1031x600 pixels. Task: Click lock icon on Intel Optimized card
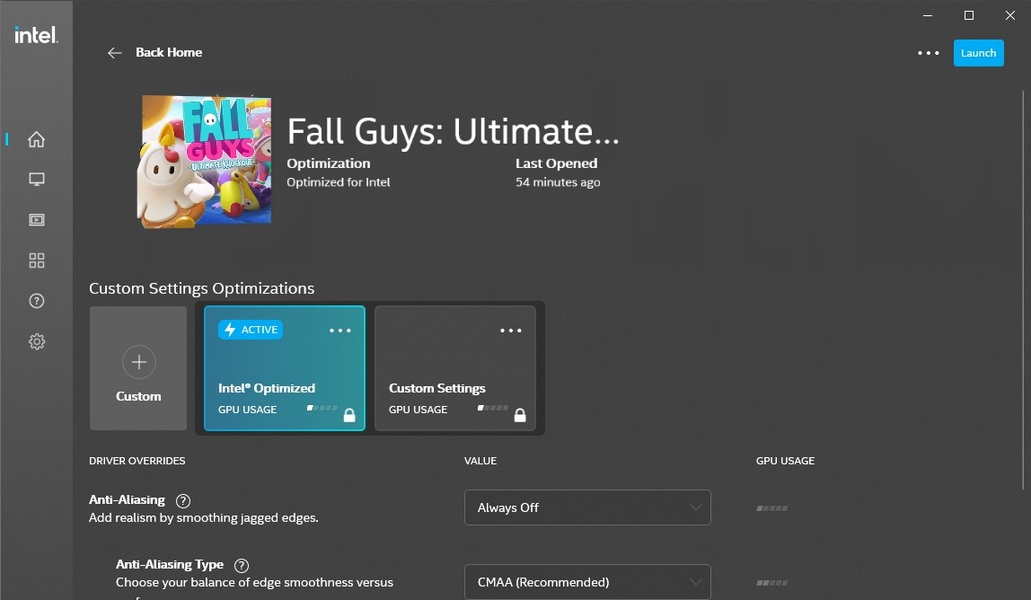(x=349, y=415)
